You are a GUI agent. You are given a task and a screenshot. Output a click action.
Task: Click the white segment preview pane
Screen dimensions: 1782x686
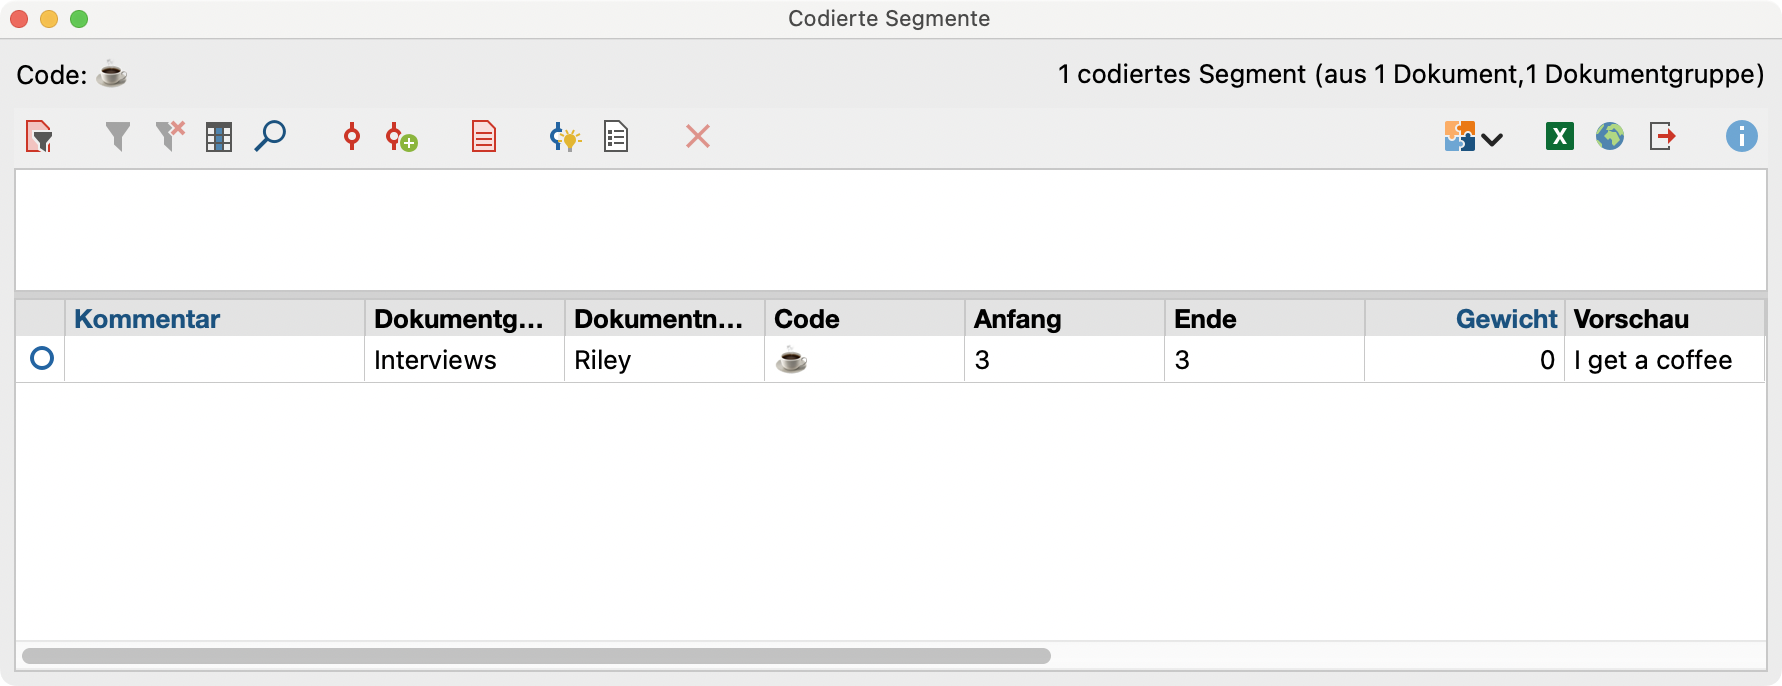891,230
